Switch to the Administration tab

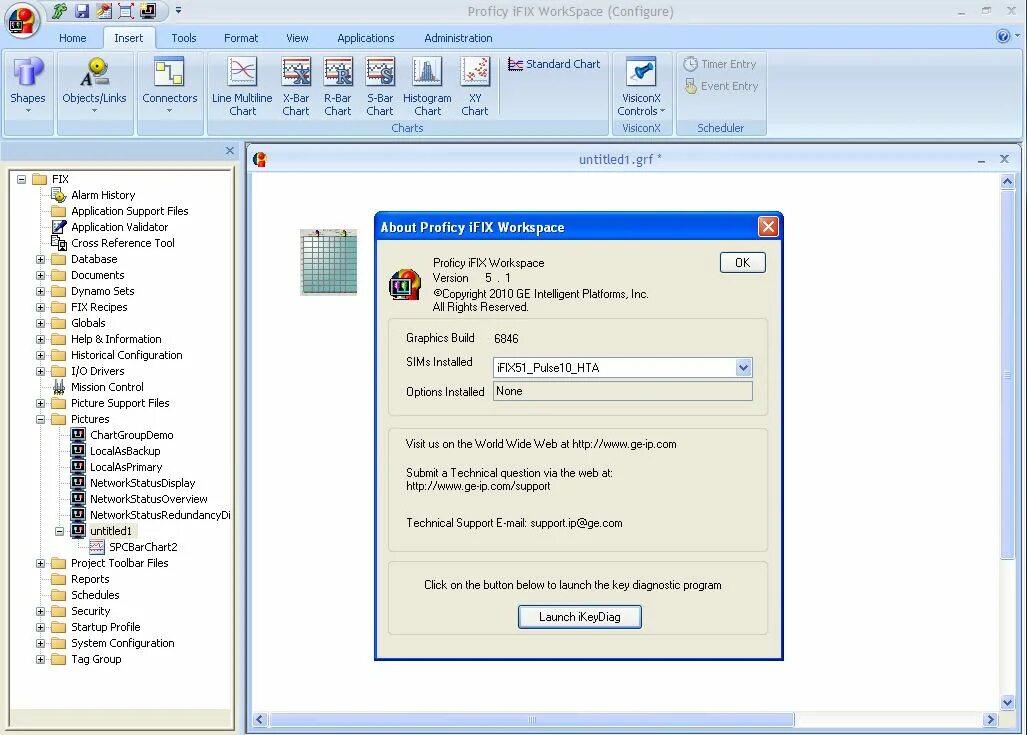(x=458, y=38)
